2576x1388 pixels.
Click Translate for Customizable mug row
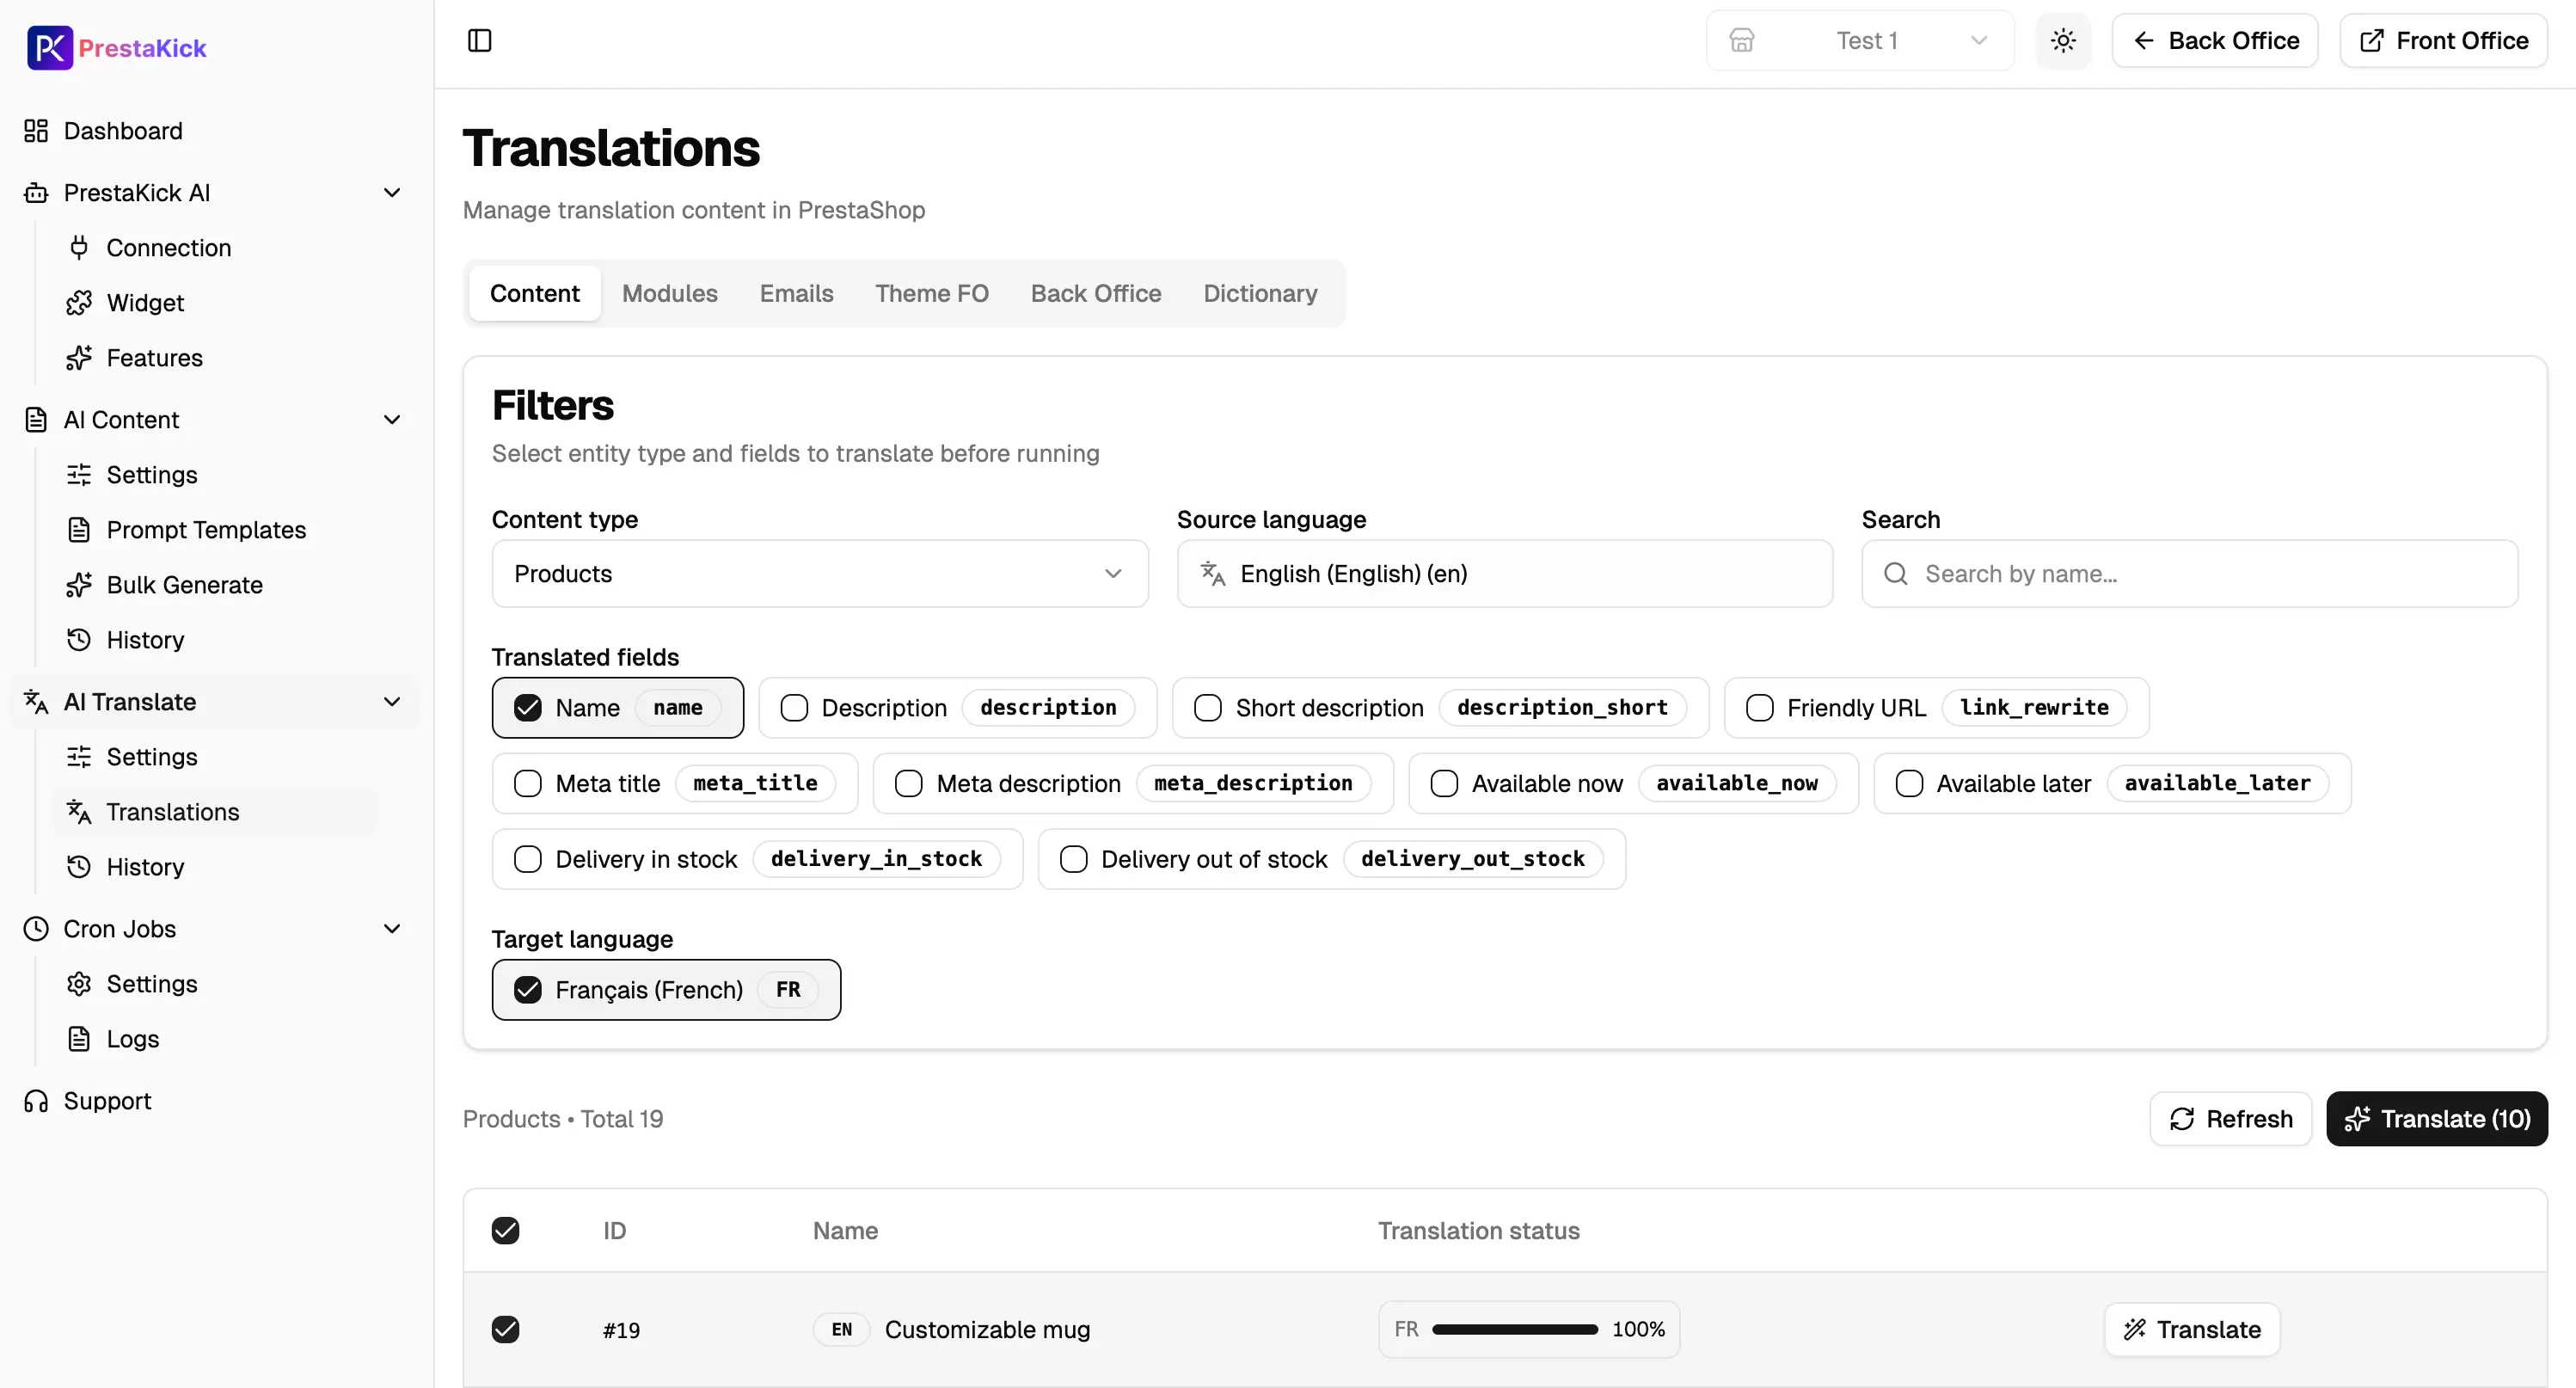click(x=2192, y=1330)
